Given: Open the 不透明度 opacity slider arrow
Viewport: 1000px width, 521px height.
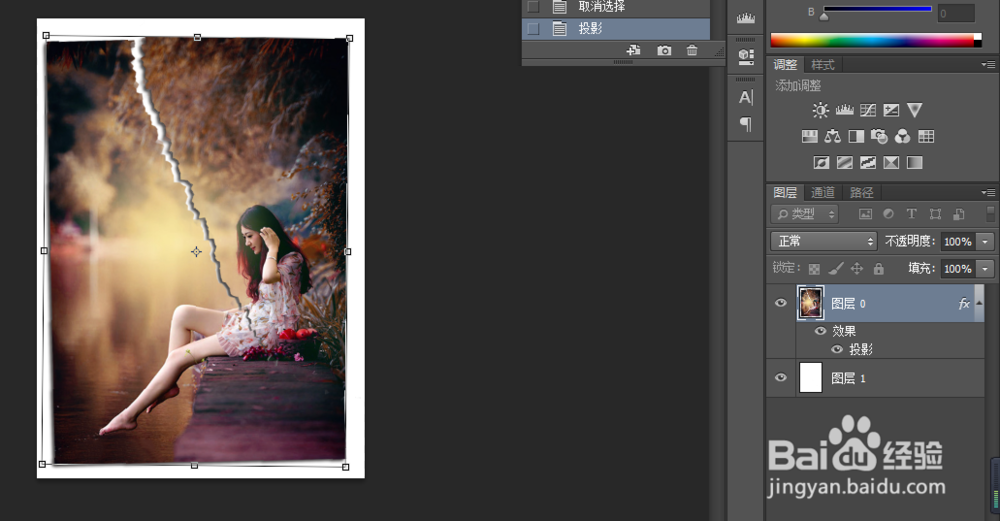Looking at the screenshot, I should (985, 242).
